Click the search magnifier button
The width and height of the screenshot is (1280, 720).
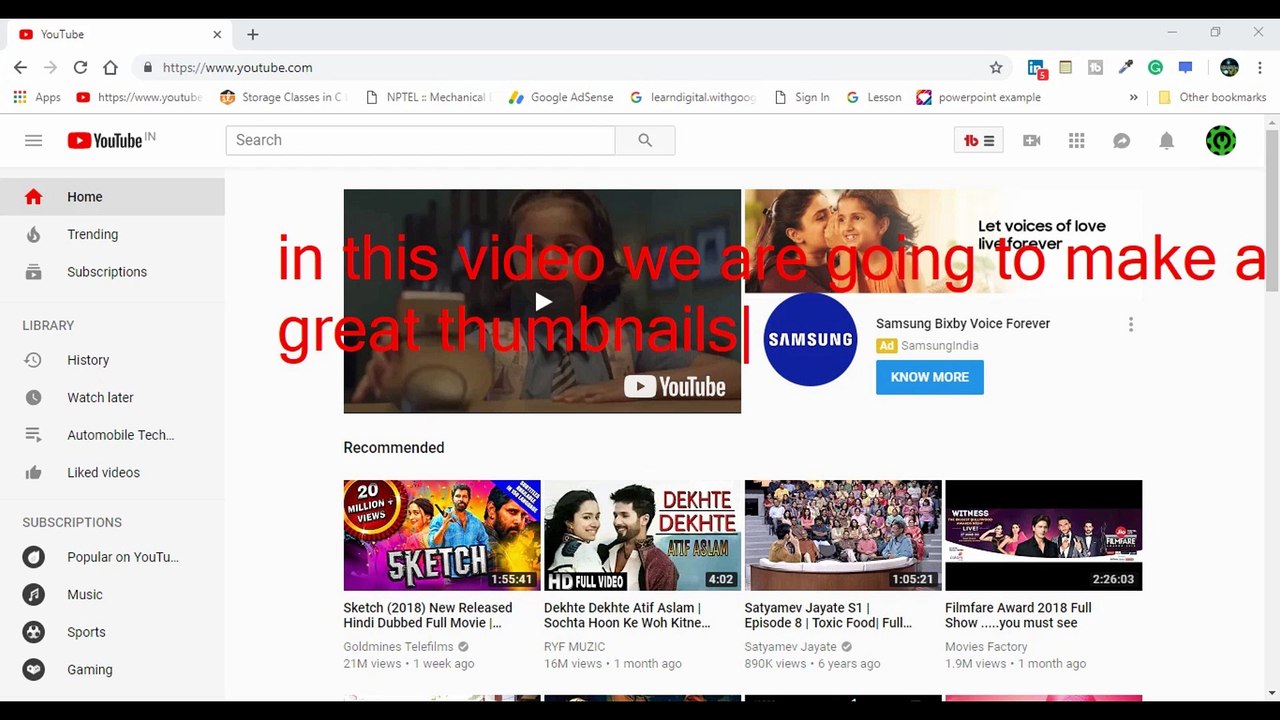645,141
